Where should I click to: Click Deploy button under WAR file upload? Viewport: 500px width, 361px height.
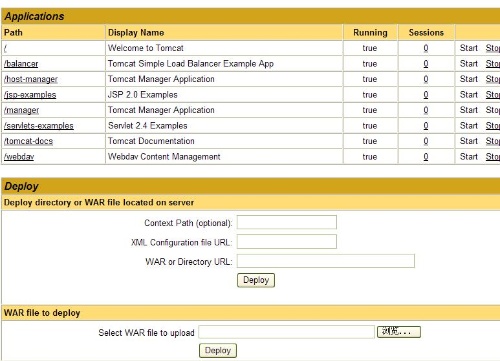[218, 350]
